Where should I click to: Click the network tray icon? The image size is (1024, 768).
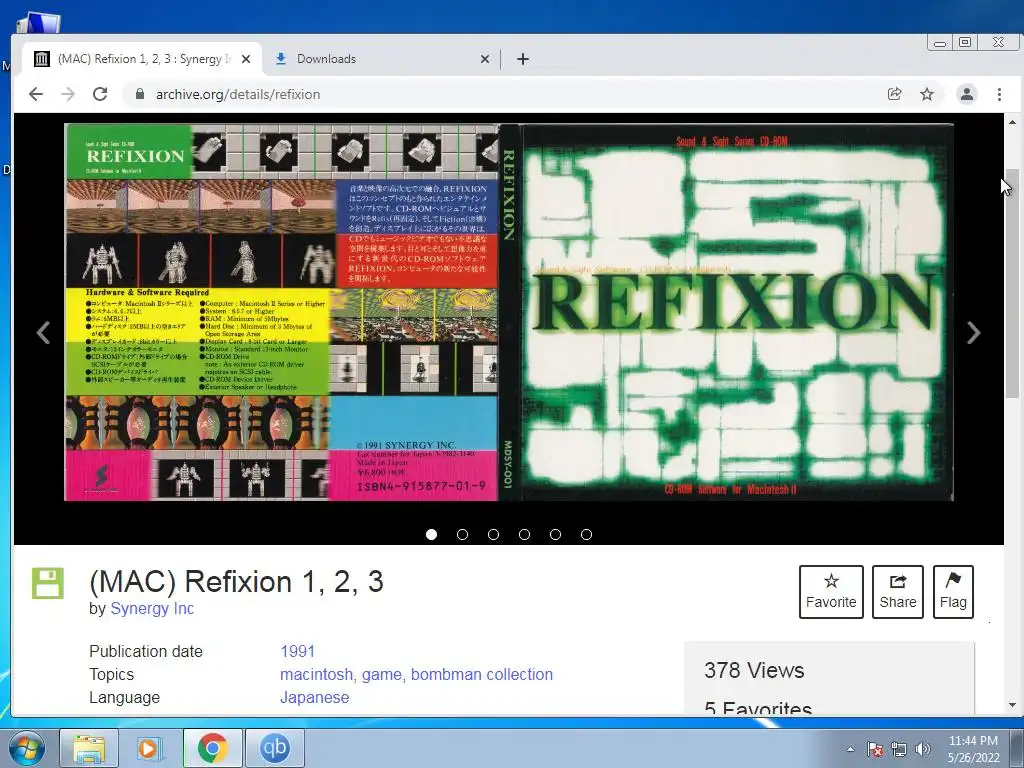[x=899, y=749]
